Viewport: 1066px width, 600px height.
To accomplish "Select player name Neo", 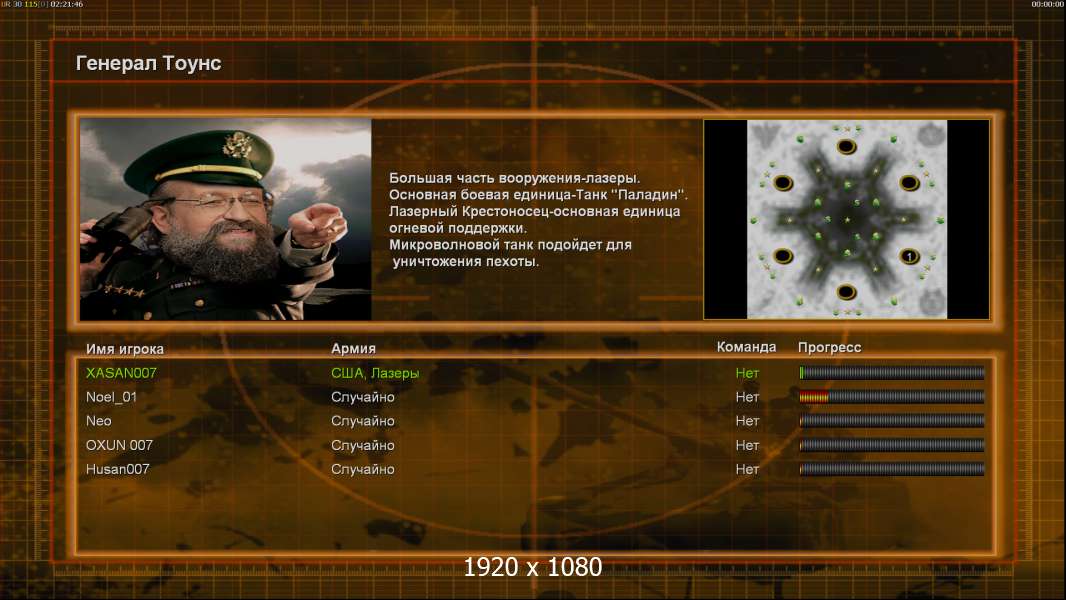I will 99,421.
